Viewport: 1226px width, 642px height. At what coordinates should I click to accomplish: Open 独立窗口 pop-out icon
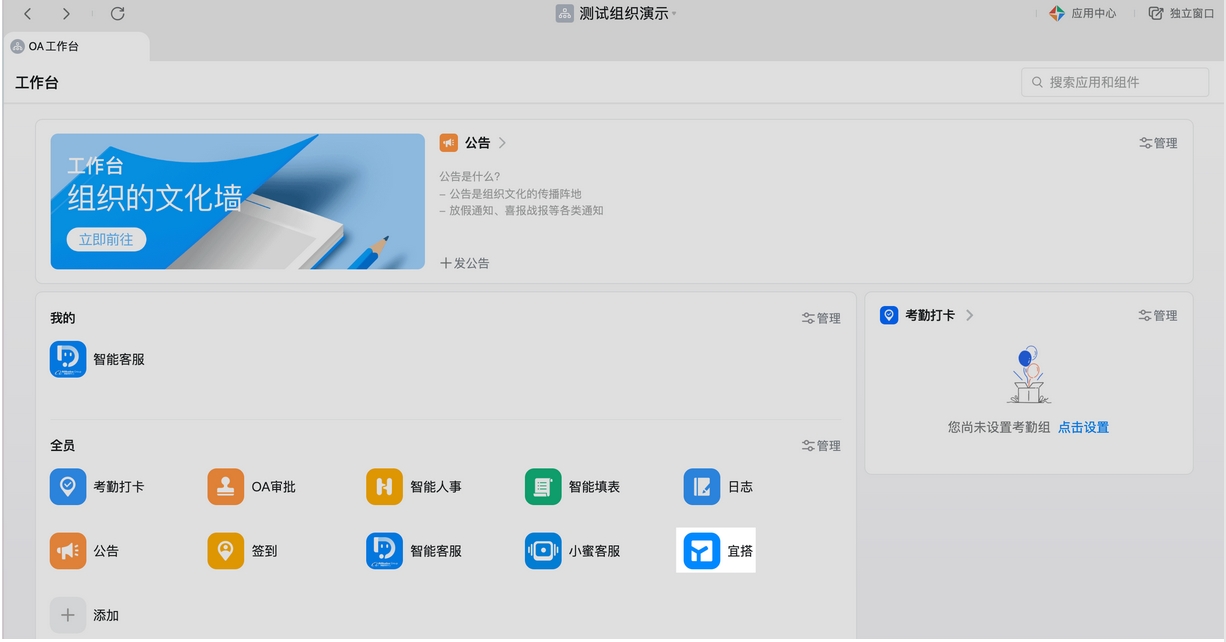click(1157, 14)
